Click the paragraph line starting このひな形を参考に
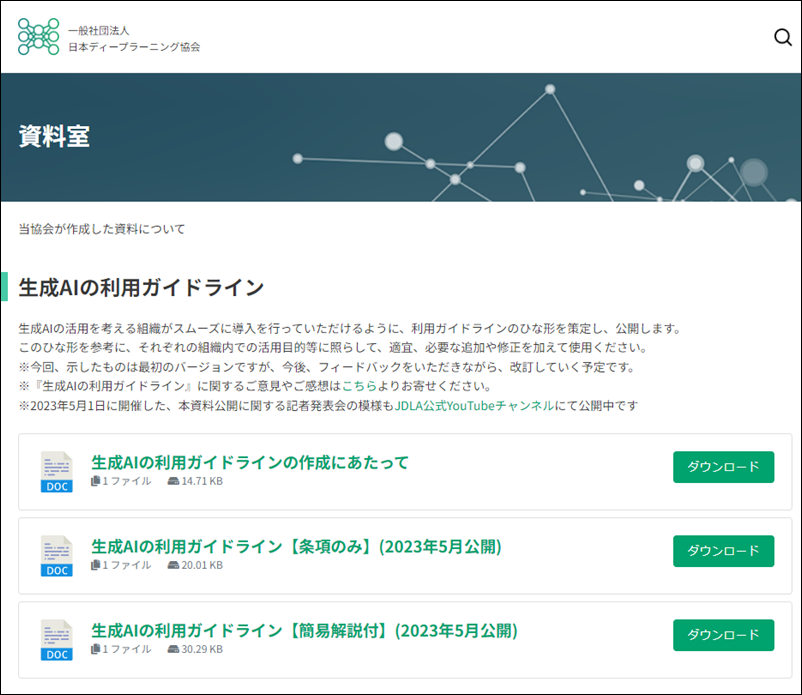Image resolution: width=802 pixels, height=695 pixels. tap(335, 348)
